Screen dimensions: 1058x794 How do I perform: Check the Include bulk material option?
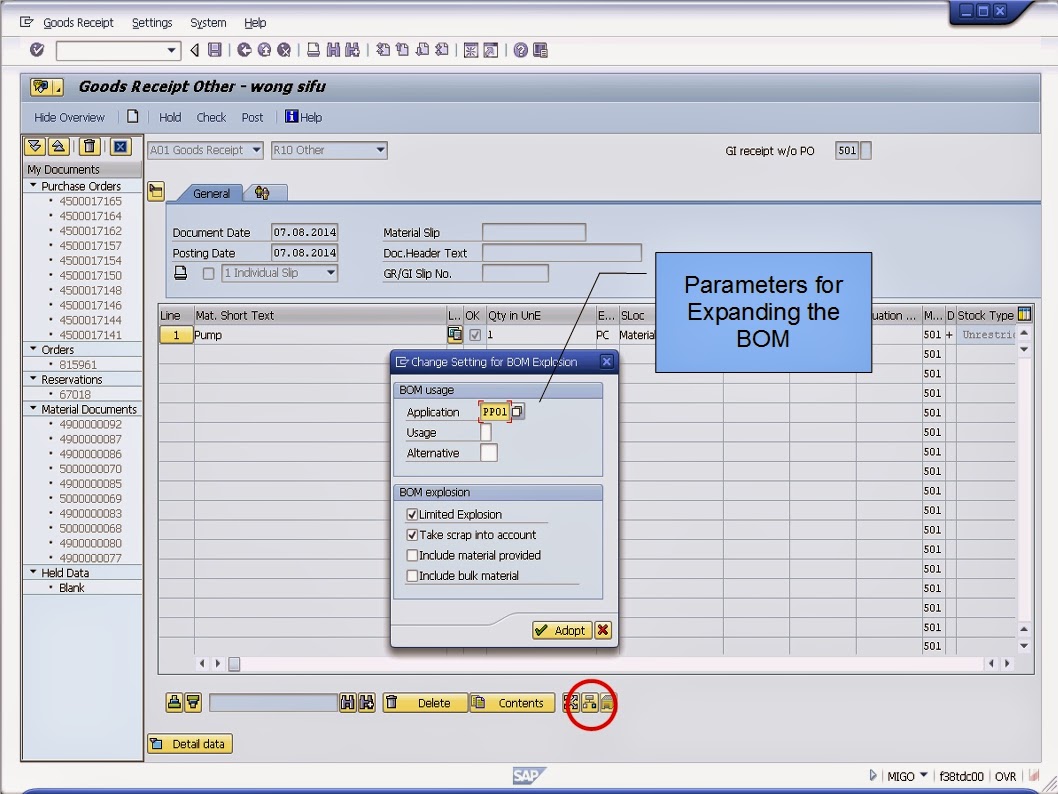coord(414,575)
